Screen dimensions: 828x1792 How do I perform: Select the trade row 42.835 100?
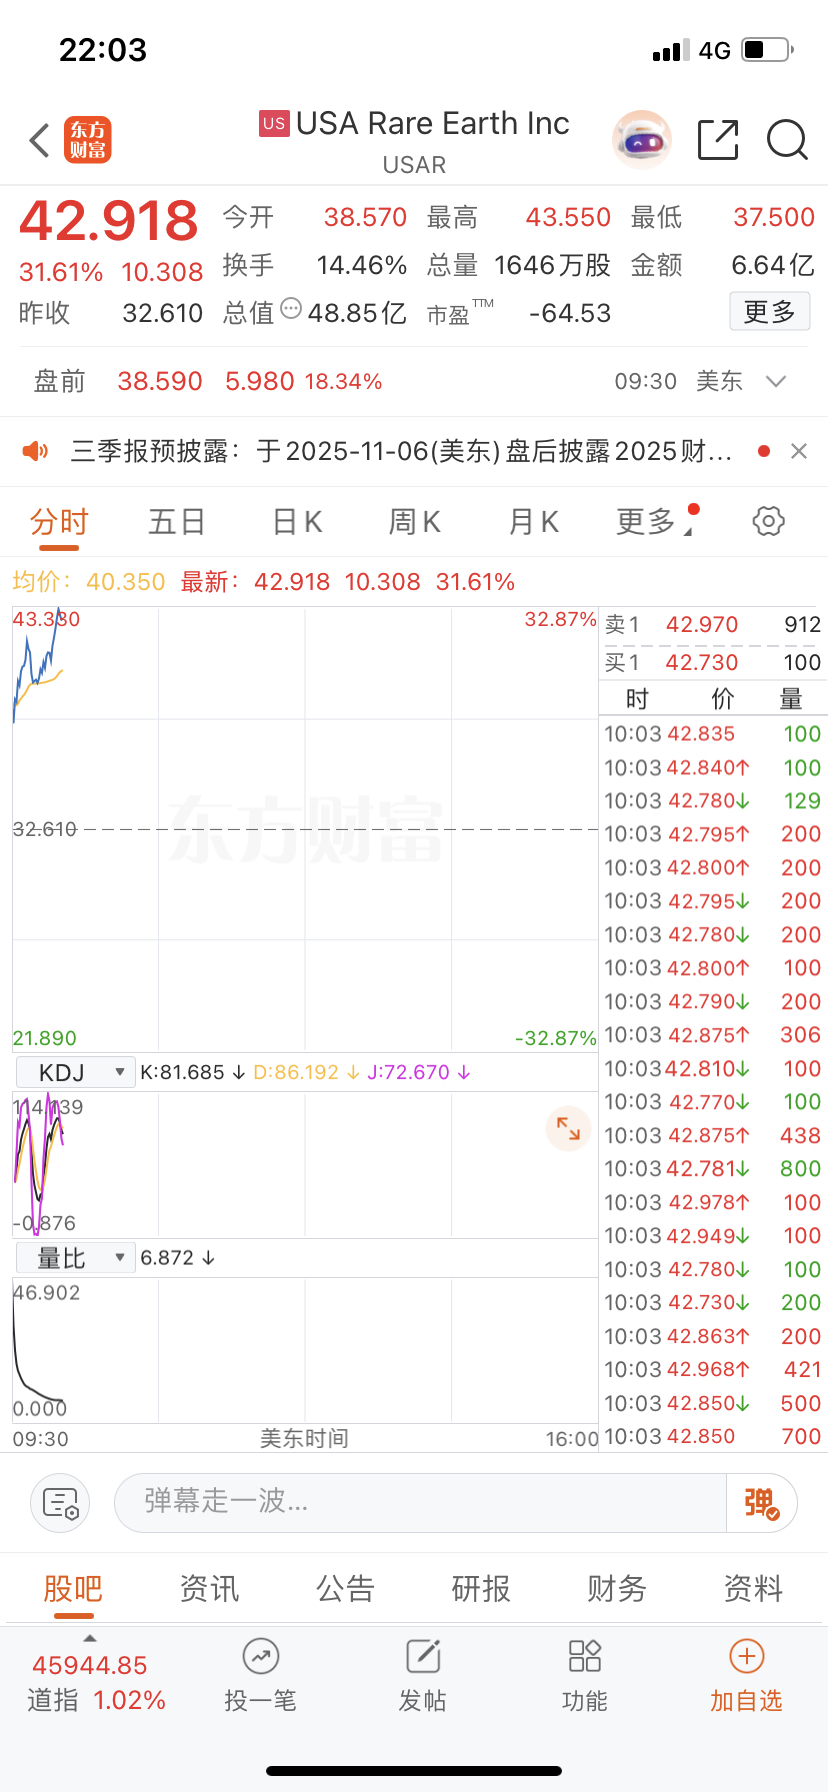[x=712, y=734]
